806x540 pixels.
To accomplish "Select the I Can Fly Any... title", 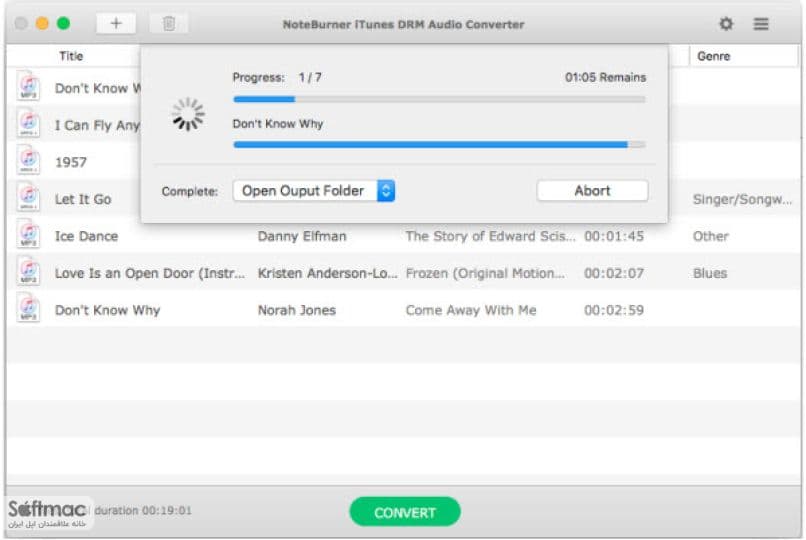I will click(97, 125).
